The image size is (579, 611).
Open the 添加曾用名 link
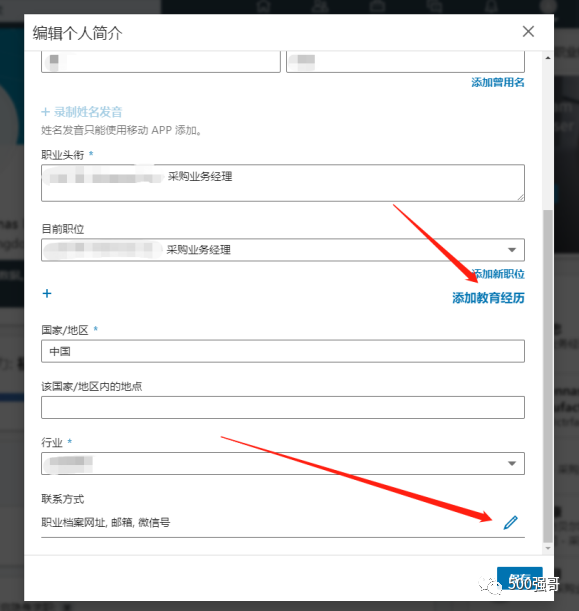498,82
